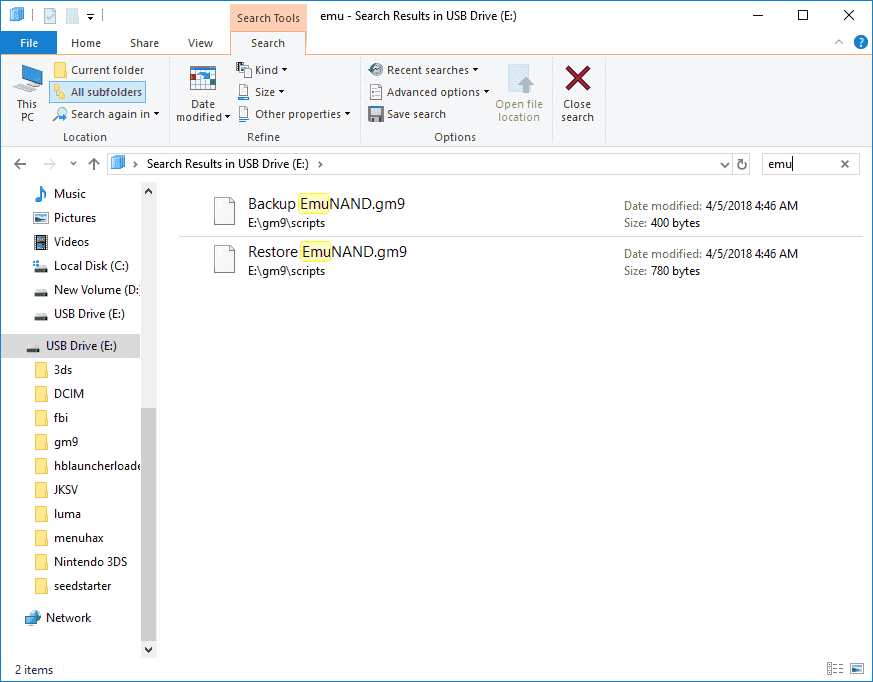Select the highlighted USB Drive (E:) node
Viewport: 873px width, 682px height.
pos(71,346)
